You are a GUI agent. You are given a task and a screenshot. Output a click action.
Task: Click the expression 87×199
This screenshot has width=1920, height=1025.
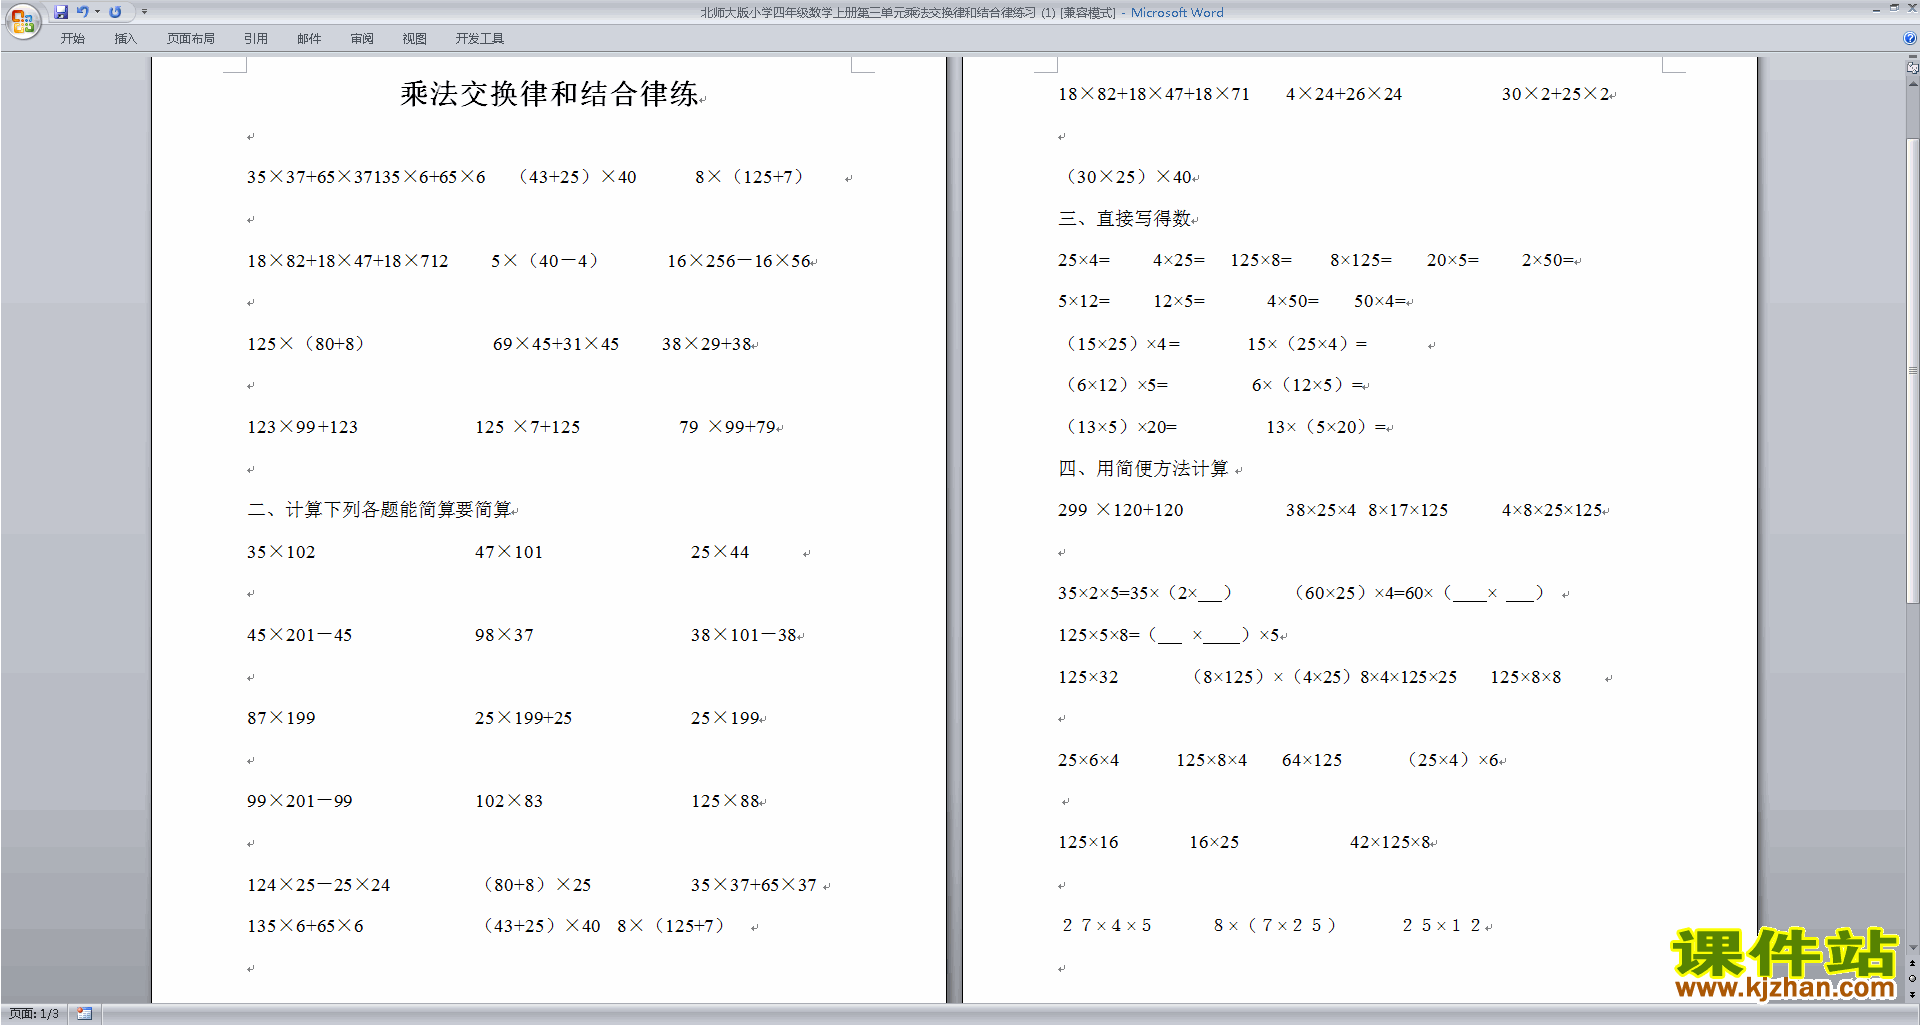(x=281, y=718)
